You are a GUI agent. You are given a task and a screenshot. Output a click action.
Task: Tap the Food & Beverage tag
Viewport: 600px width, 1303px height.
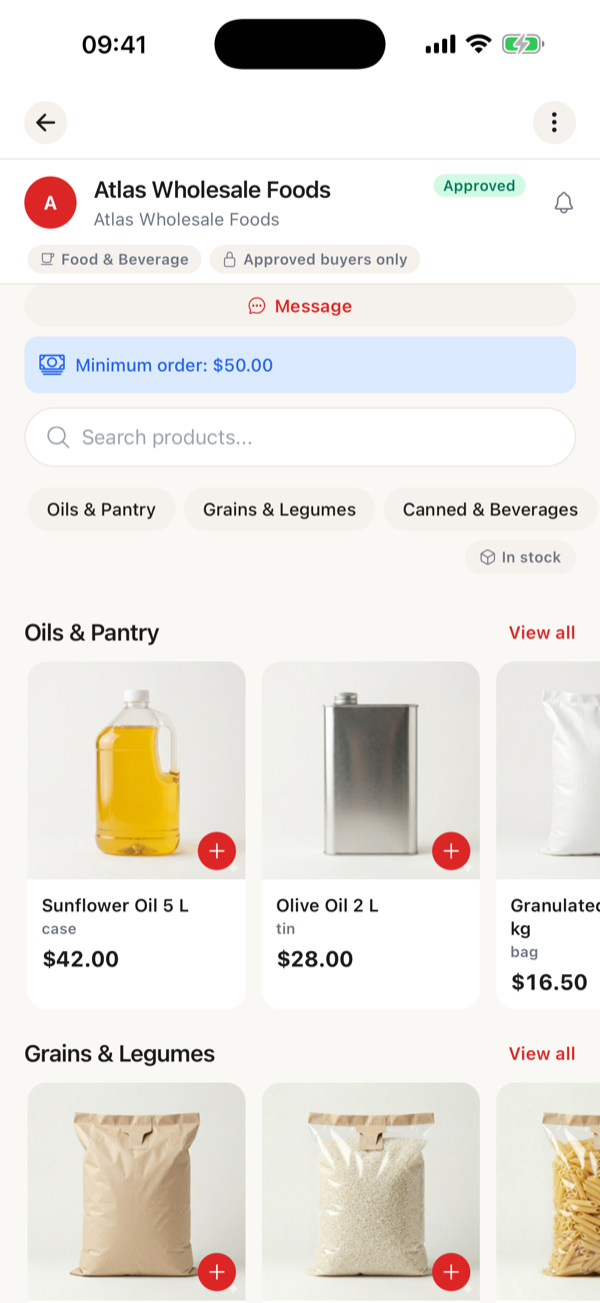pyautogui.click(x=114, y=259)
